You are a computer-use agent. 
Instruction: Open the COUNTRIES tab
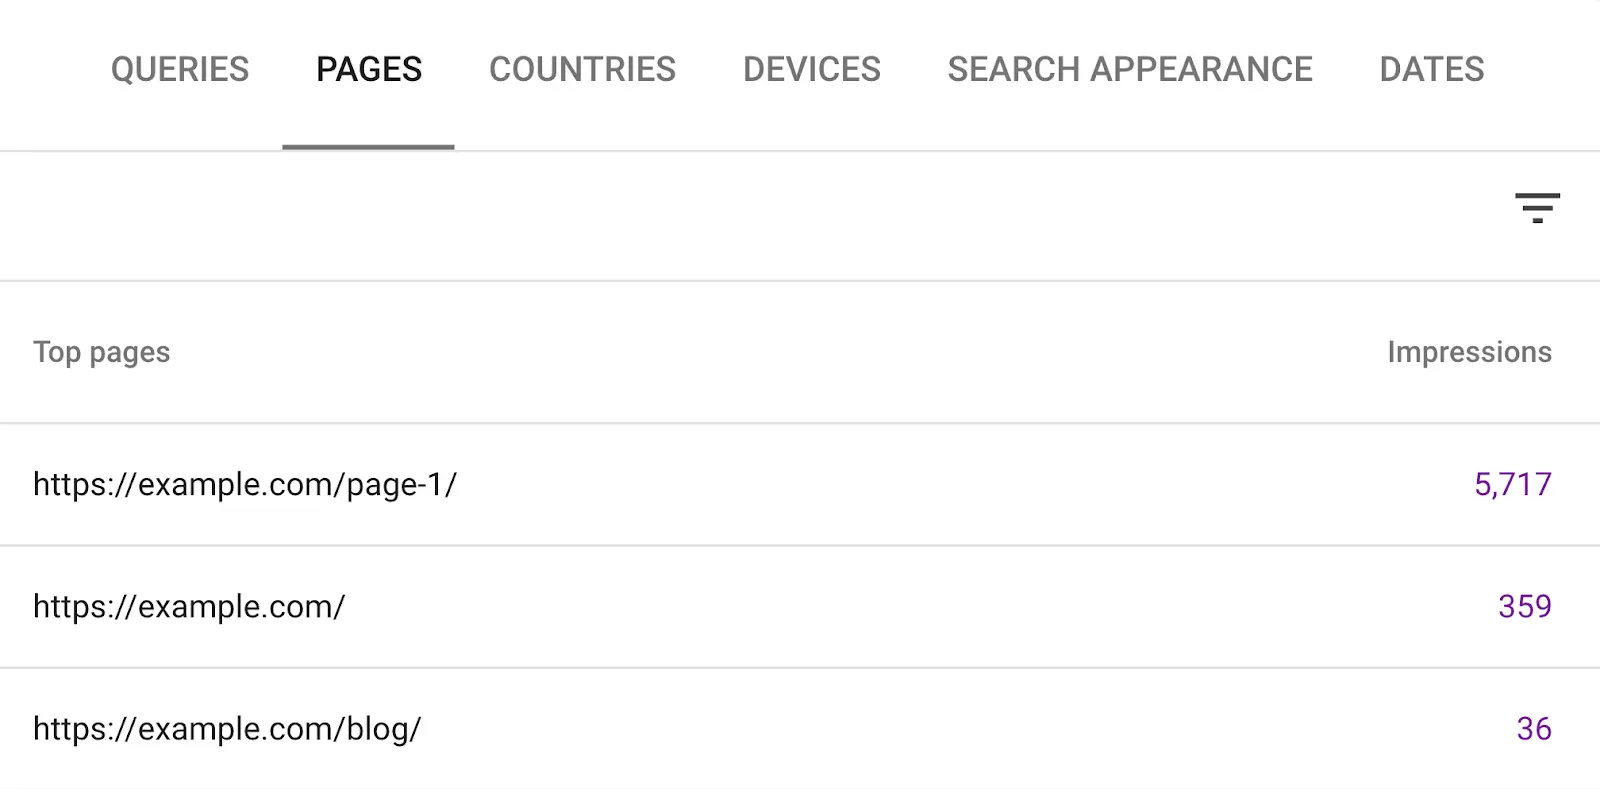[x=582, y=69]
